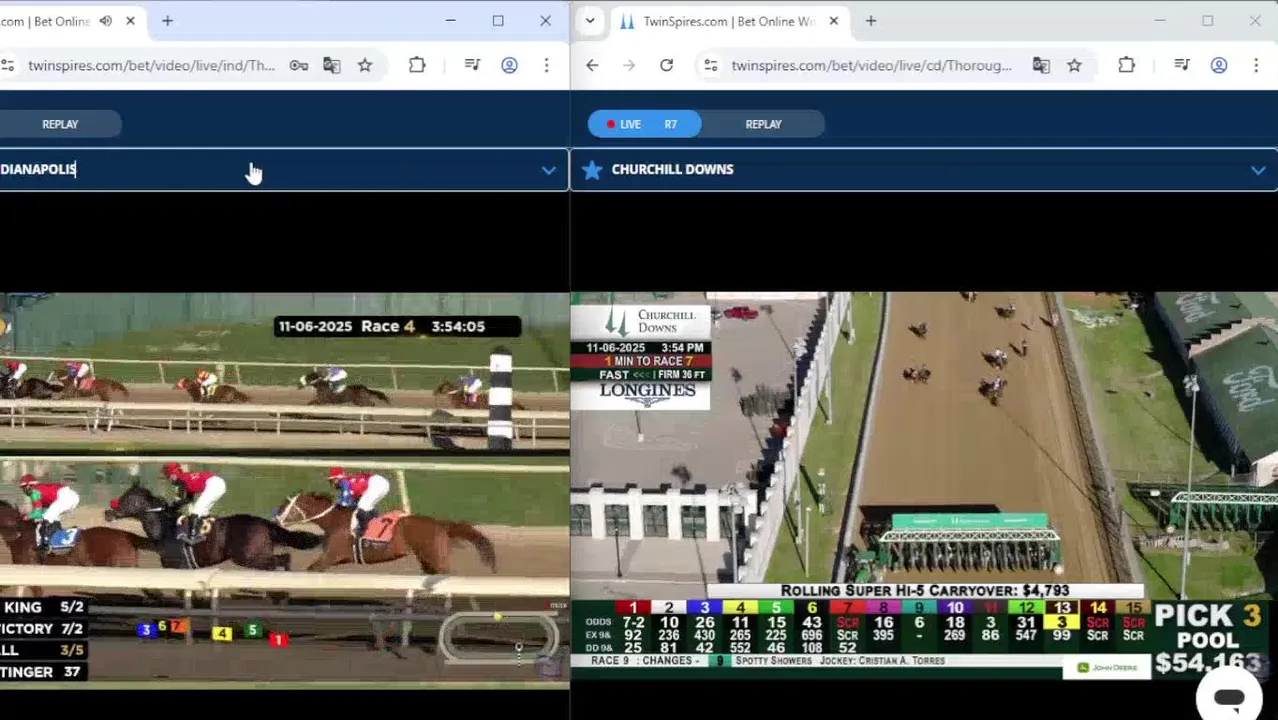Viewport: 1278px width, 720px height.
Task: Open extensions menu in left window
Action: [x=417, y=66]
